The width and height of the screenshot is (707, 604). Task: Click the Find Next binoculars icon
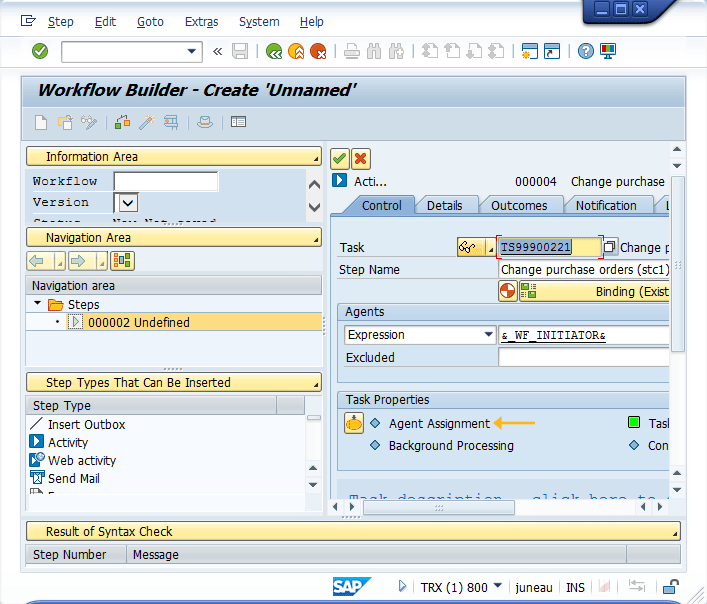[396, 51]
